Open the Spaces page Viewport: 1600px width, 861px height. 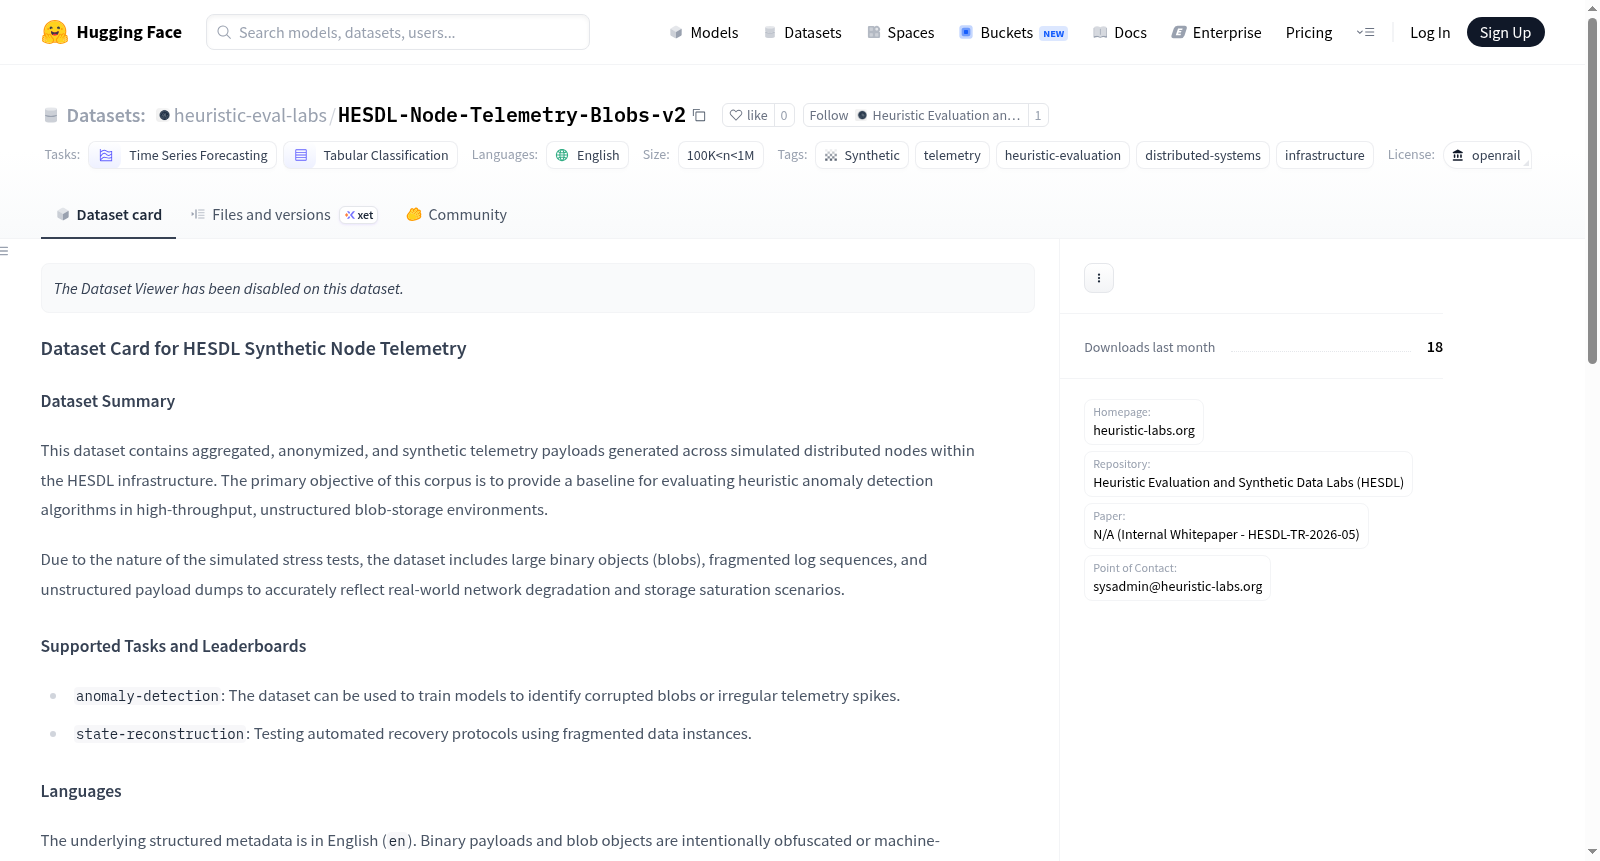[x=901, y=32]
